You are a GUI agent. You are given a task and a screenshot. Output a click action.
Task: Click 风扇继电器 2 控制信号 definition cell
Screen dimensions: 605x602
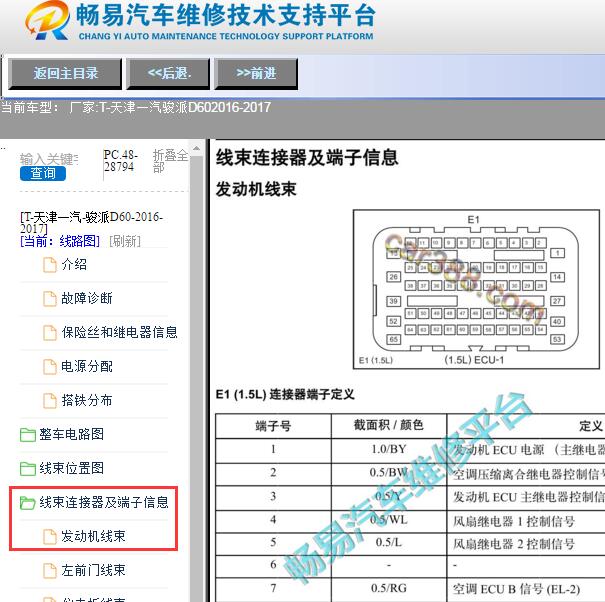pyautogui.click(x=526, y=544)
